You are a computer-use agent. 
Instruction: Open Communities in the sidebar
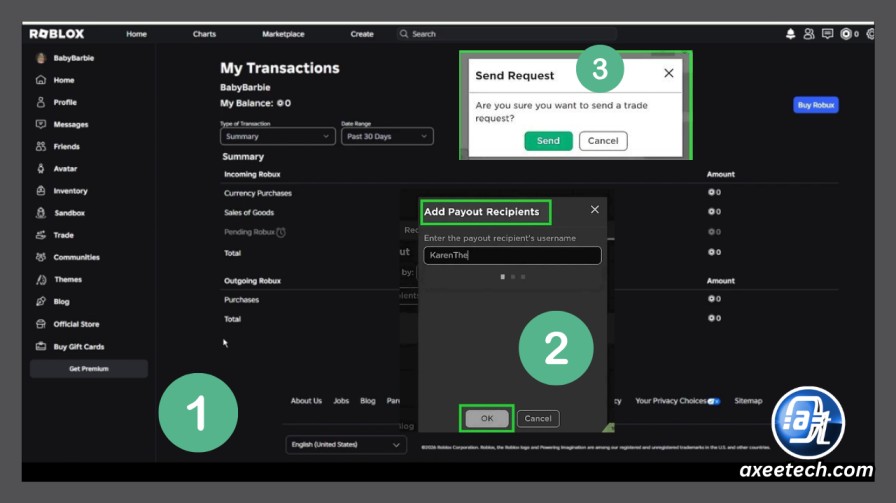[x=77, y=257]
